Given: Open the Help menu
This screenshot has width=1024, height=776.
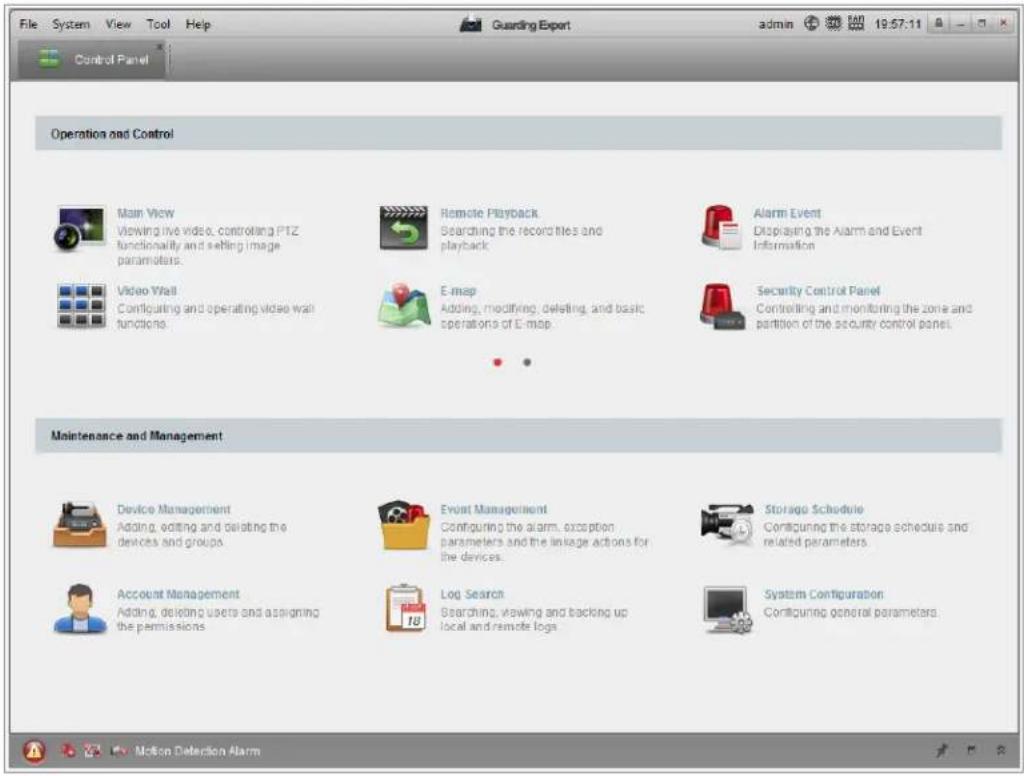Looking at the screenshot, I should [x=198, y=24].
